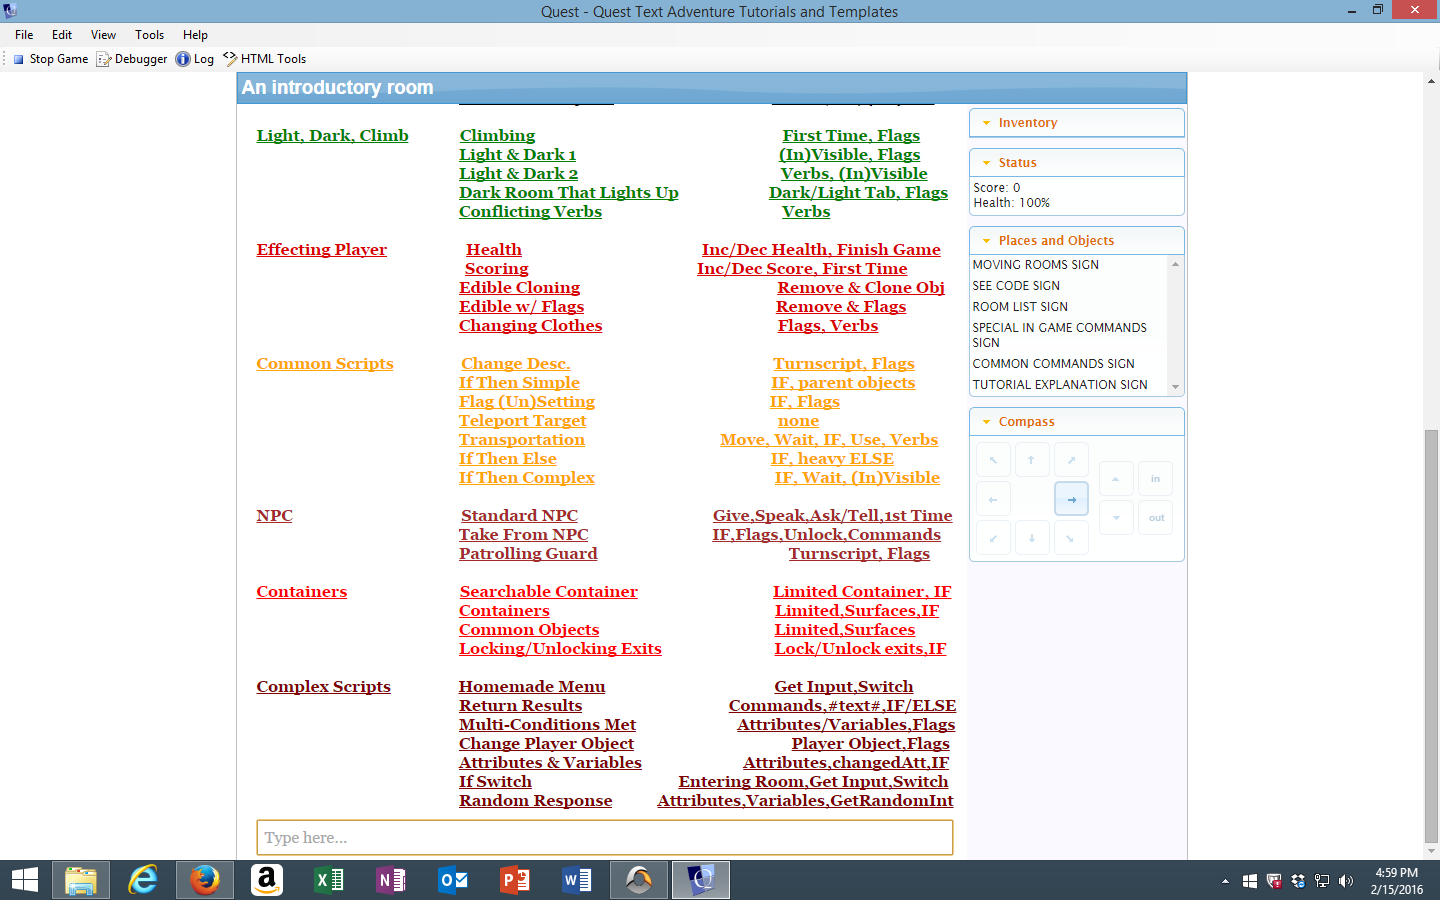
Task: Click the Stop Game toolbar button
Action: [x=50, y=59]
